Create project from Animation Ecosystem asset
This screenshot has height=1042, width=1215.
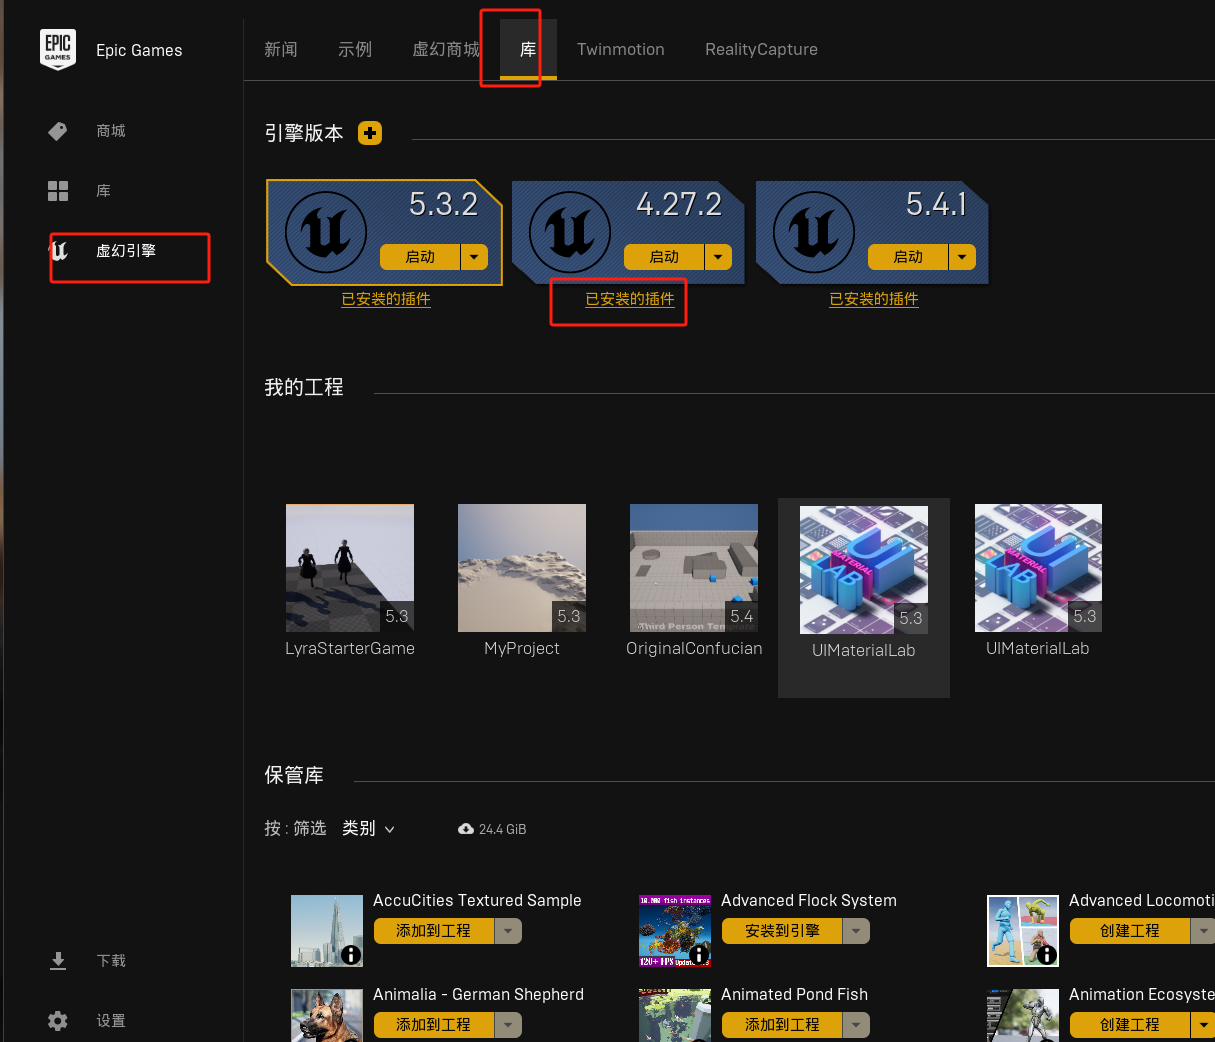coord(1130,1025)
